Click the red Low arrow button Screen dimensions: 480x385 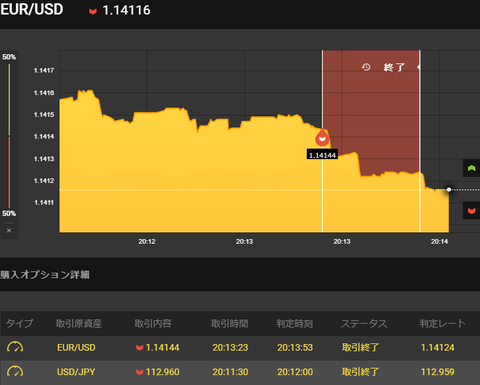pyautogui.click(x=471, y=211)
